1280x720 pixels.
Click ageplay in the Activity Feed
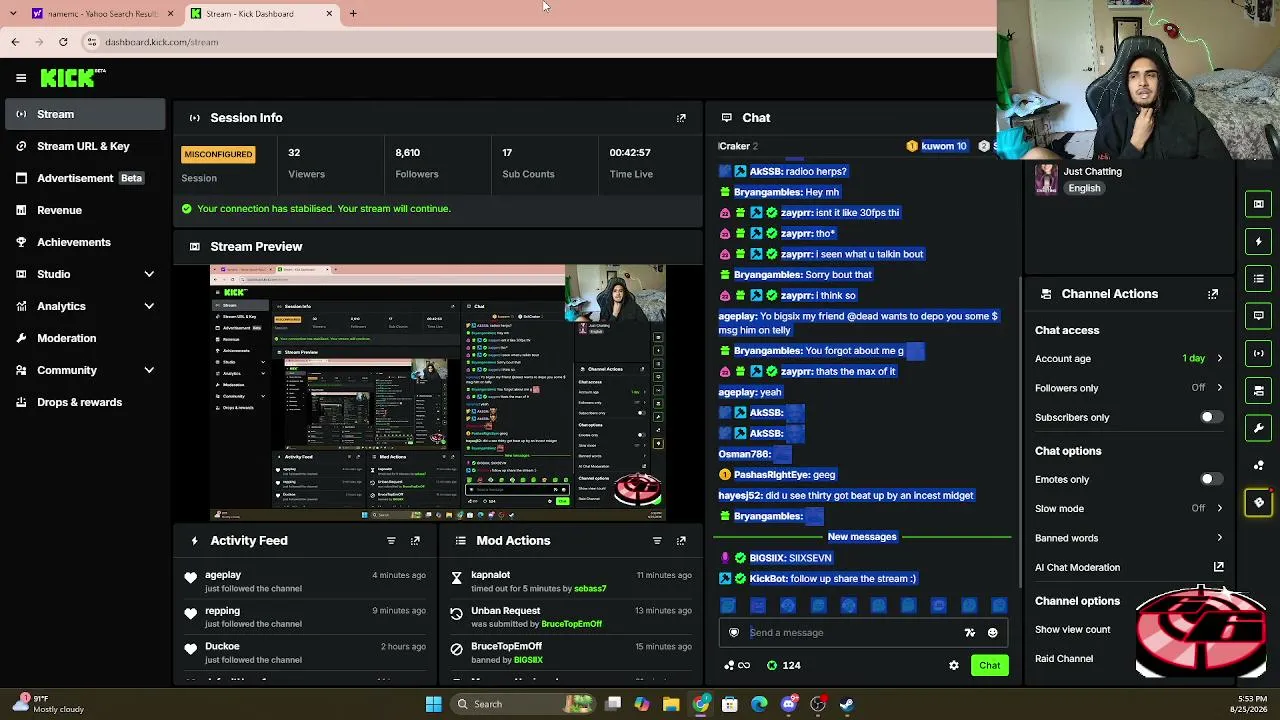pos(223,575)
